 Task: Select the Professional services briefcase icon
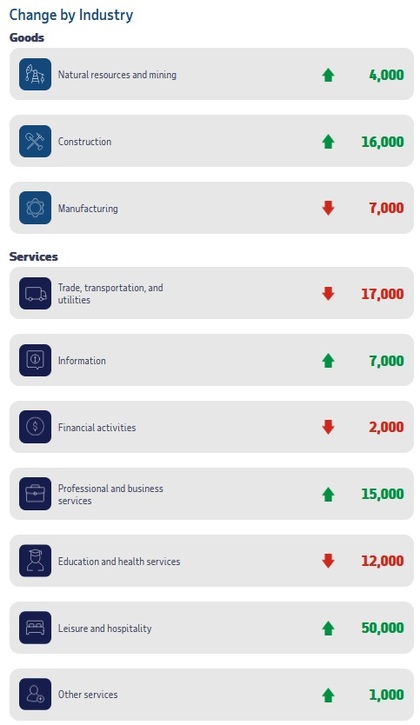point(35,494)
